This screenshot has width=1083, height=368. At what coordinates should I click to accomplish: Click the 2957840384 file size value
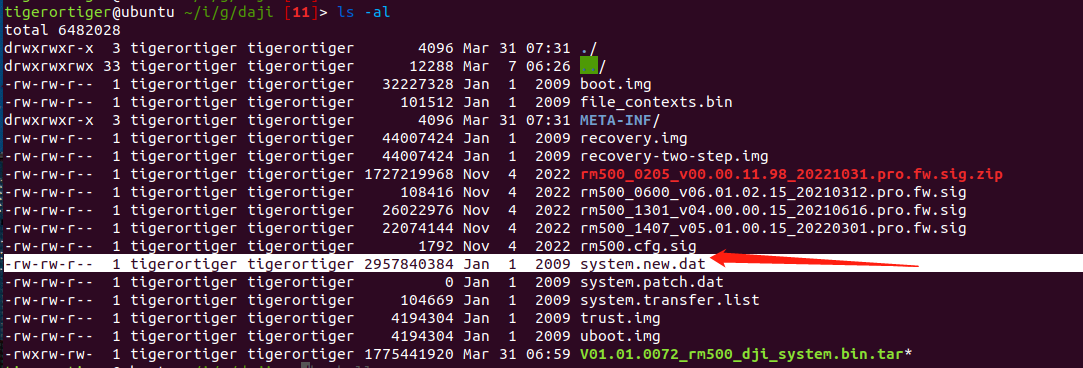(x=409, y=264)
